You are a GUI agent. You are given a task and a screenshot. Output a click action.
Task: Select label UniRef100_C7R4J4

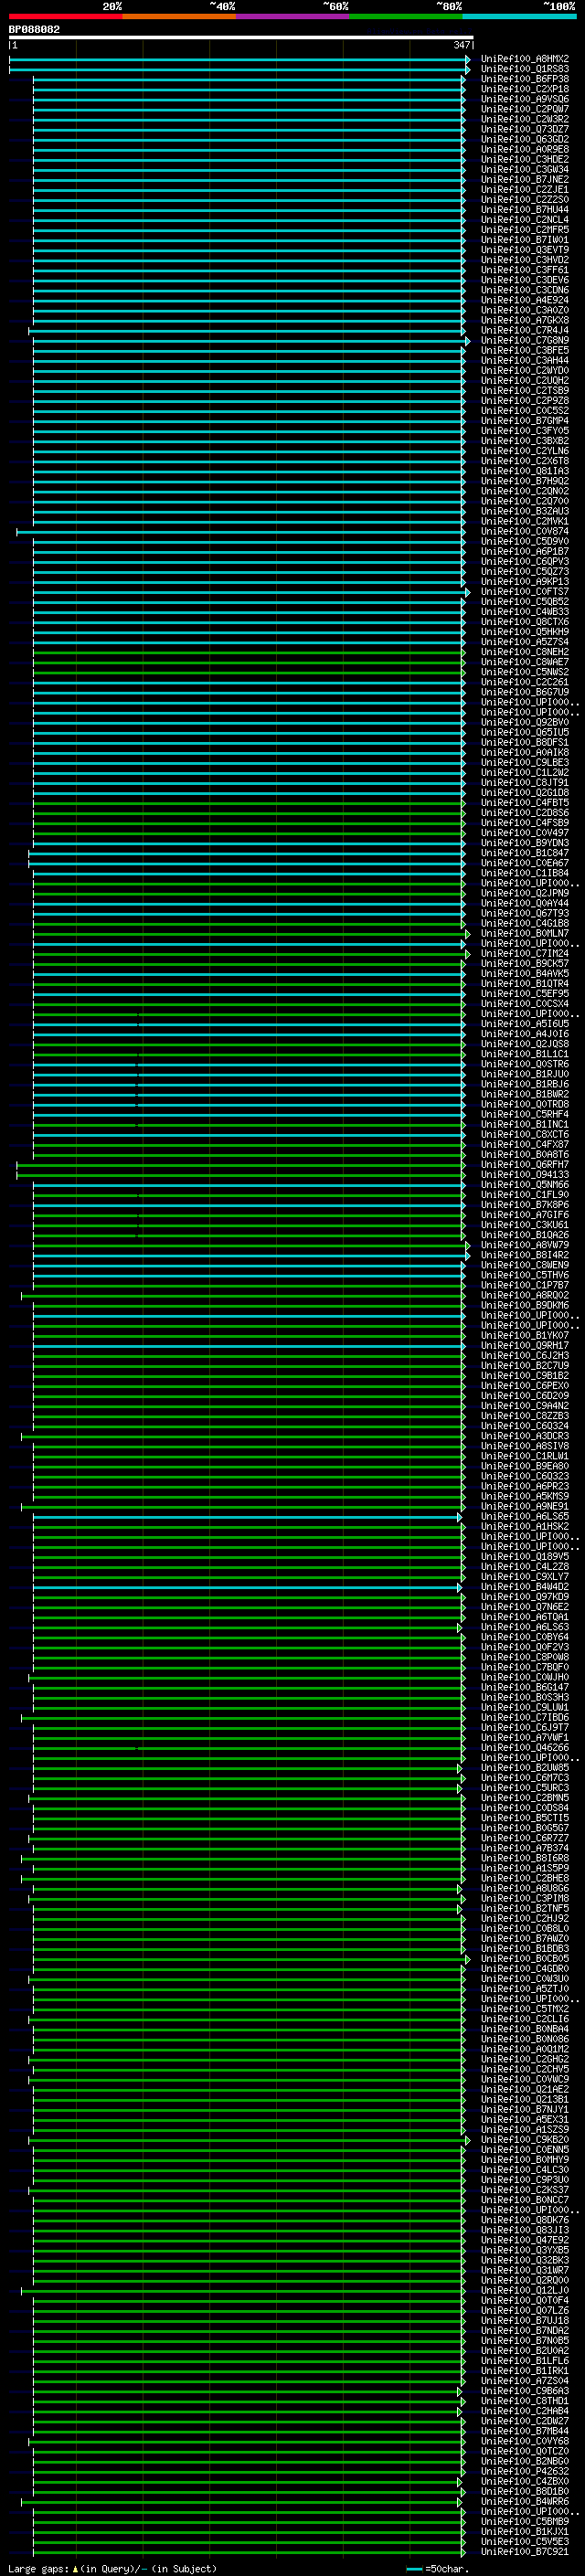click(x=524, y=330)
